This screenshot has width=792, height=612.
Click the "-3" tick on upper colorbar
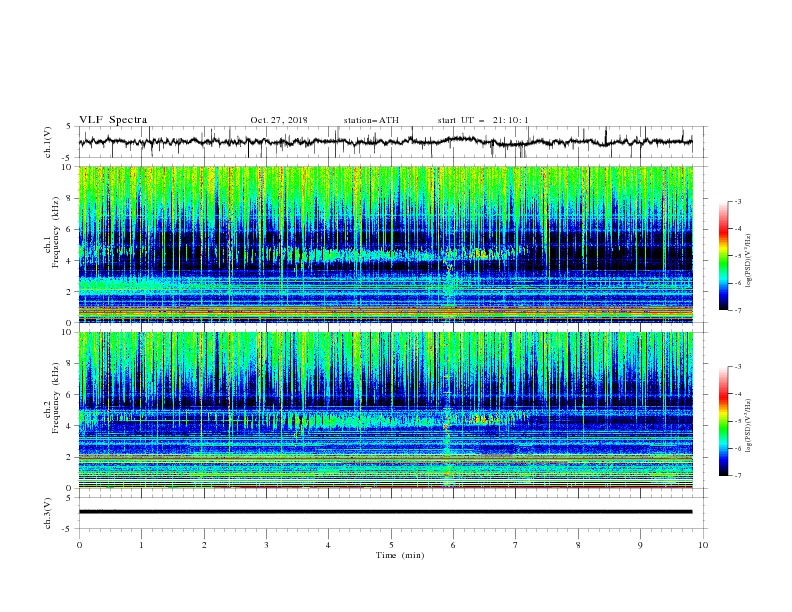click(737, 201)
